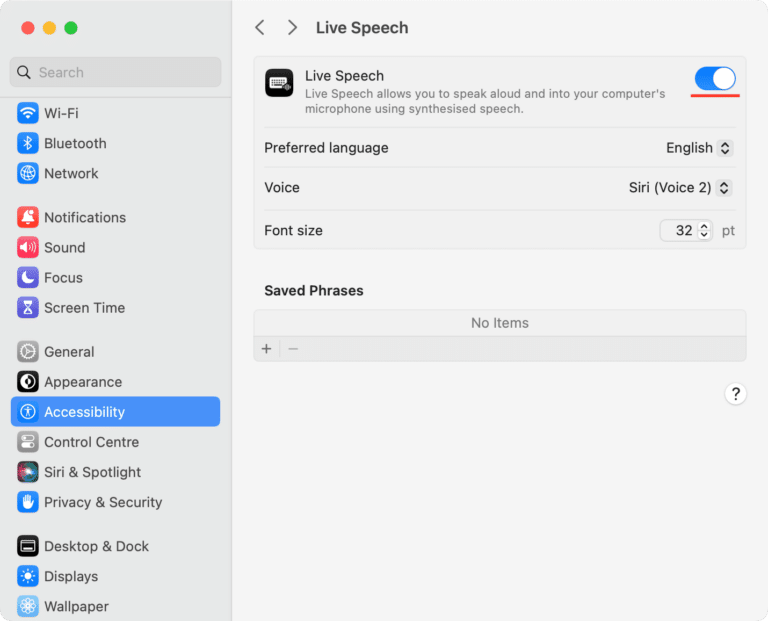Click the Accessibility icon in sidebar

[x=28, y=412]
